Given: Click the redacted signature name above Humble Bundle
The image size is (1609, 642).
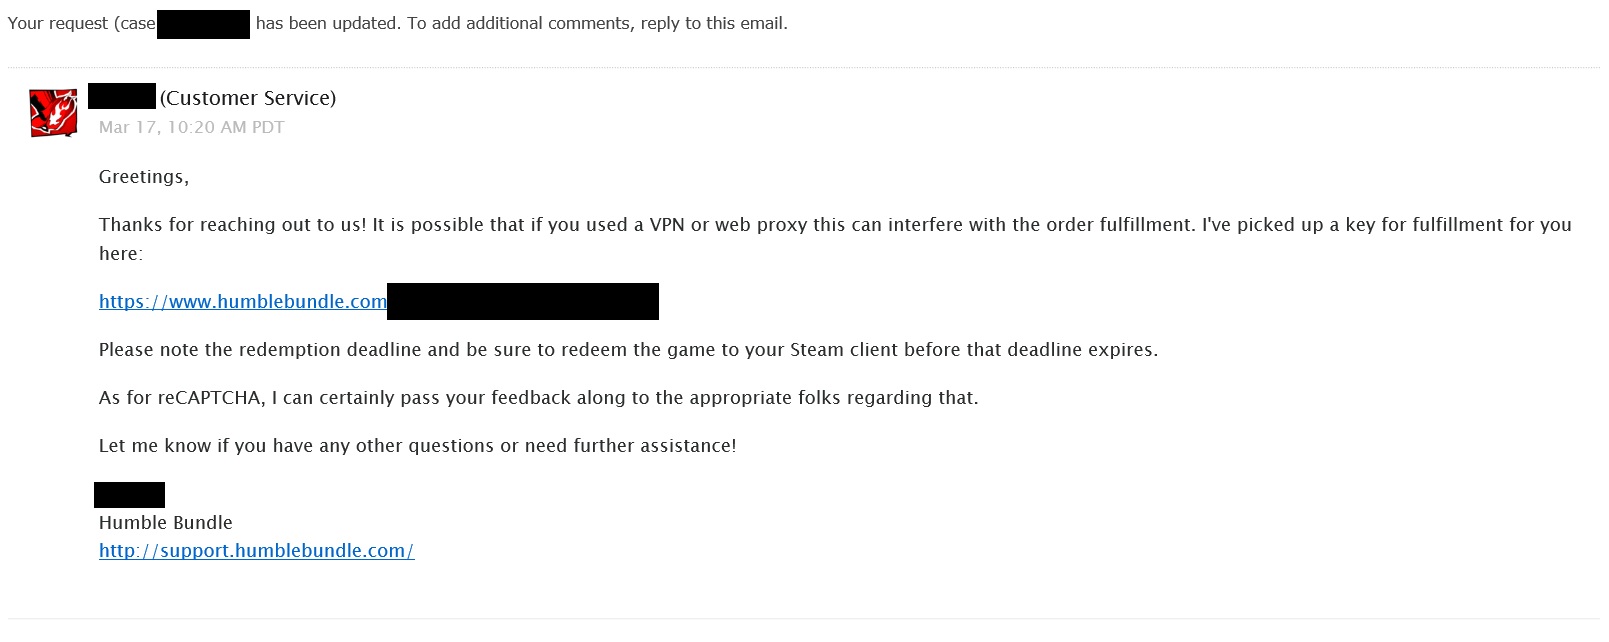Looking at the screenshot, I should [130, 495].
